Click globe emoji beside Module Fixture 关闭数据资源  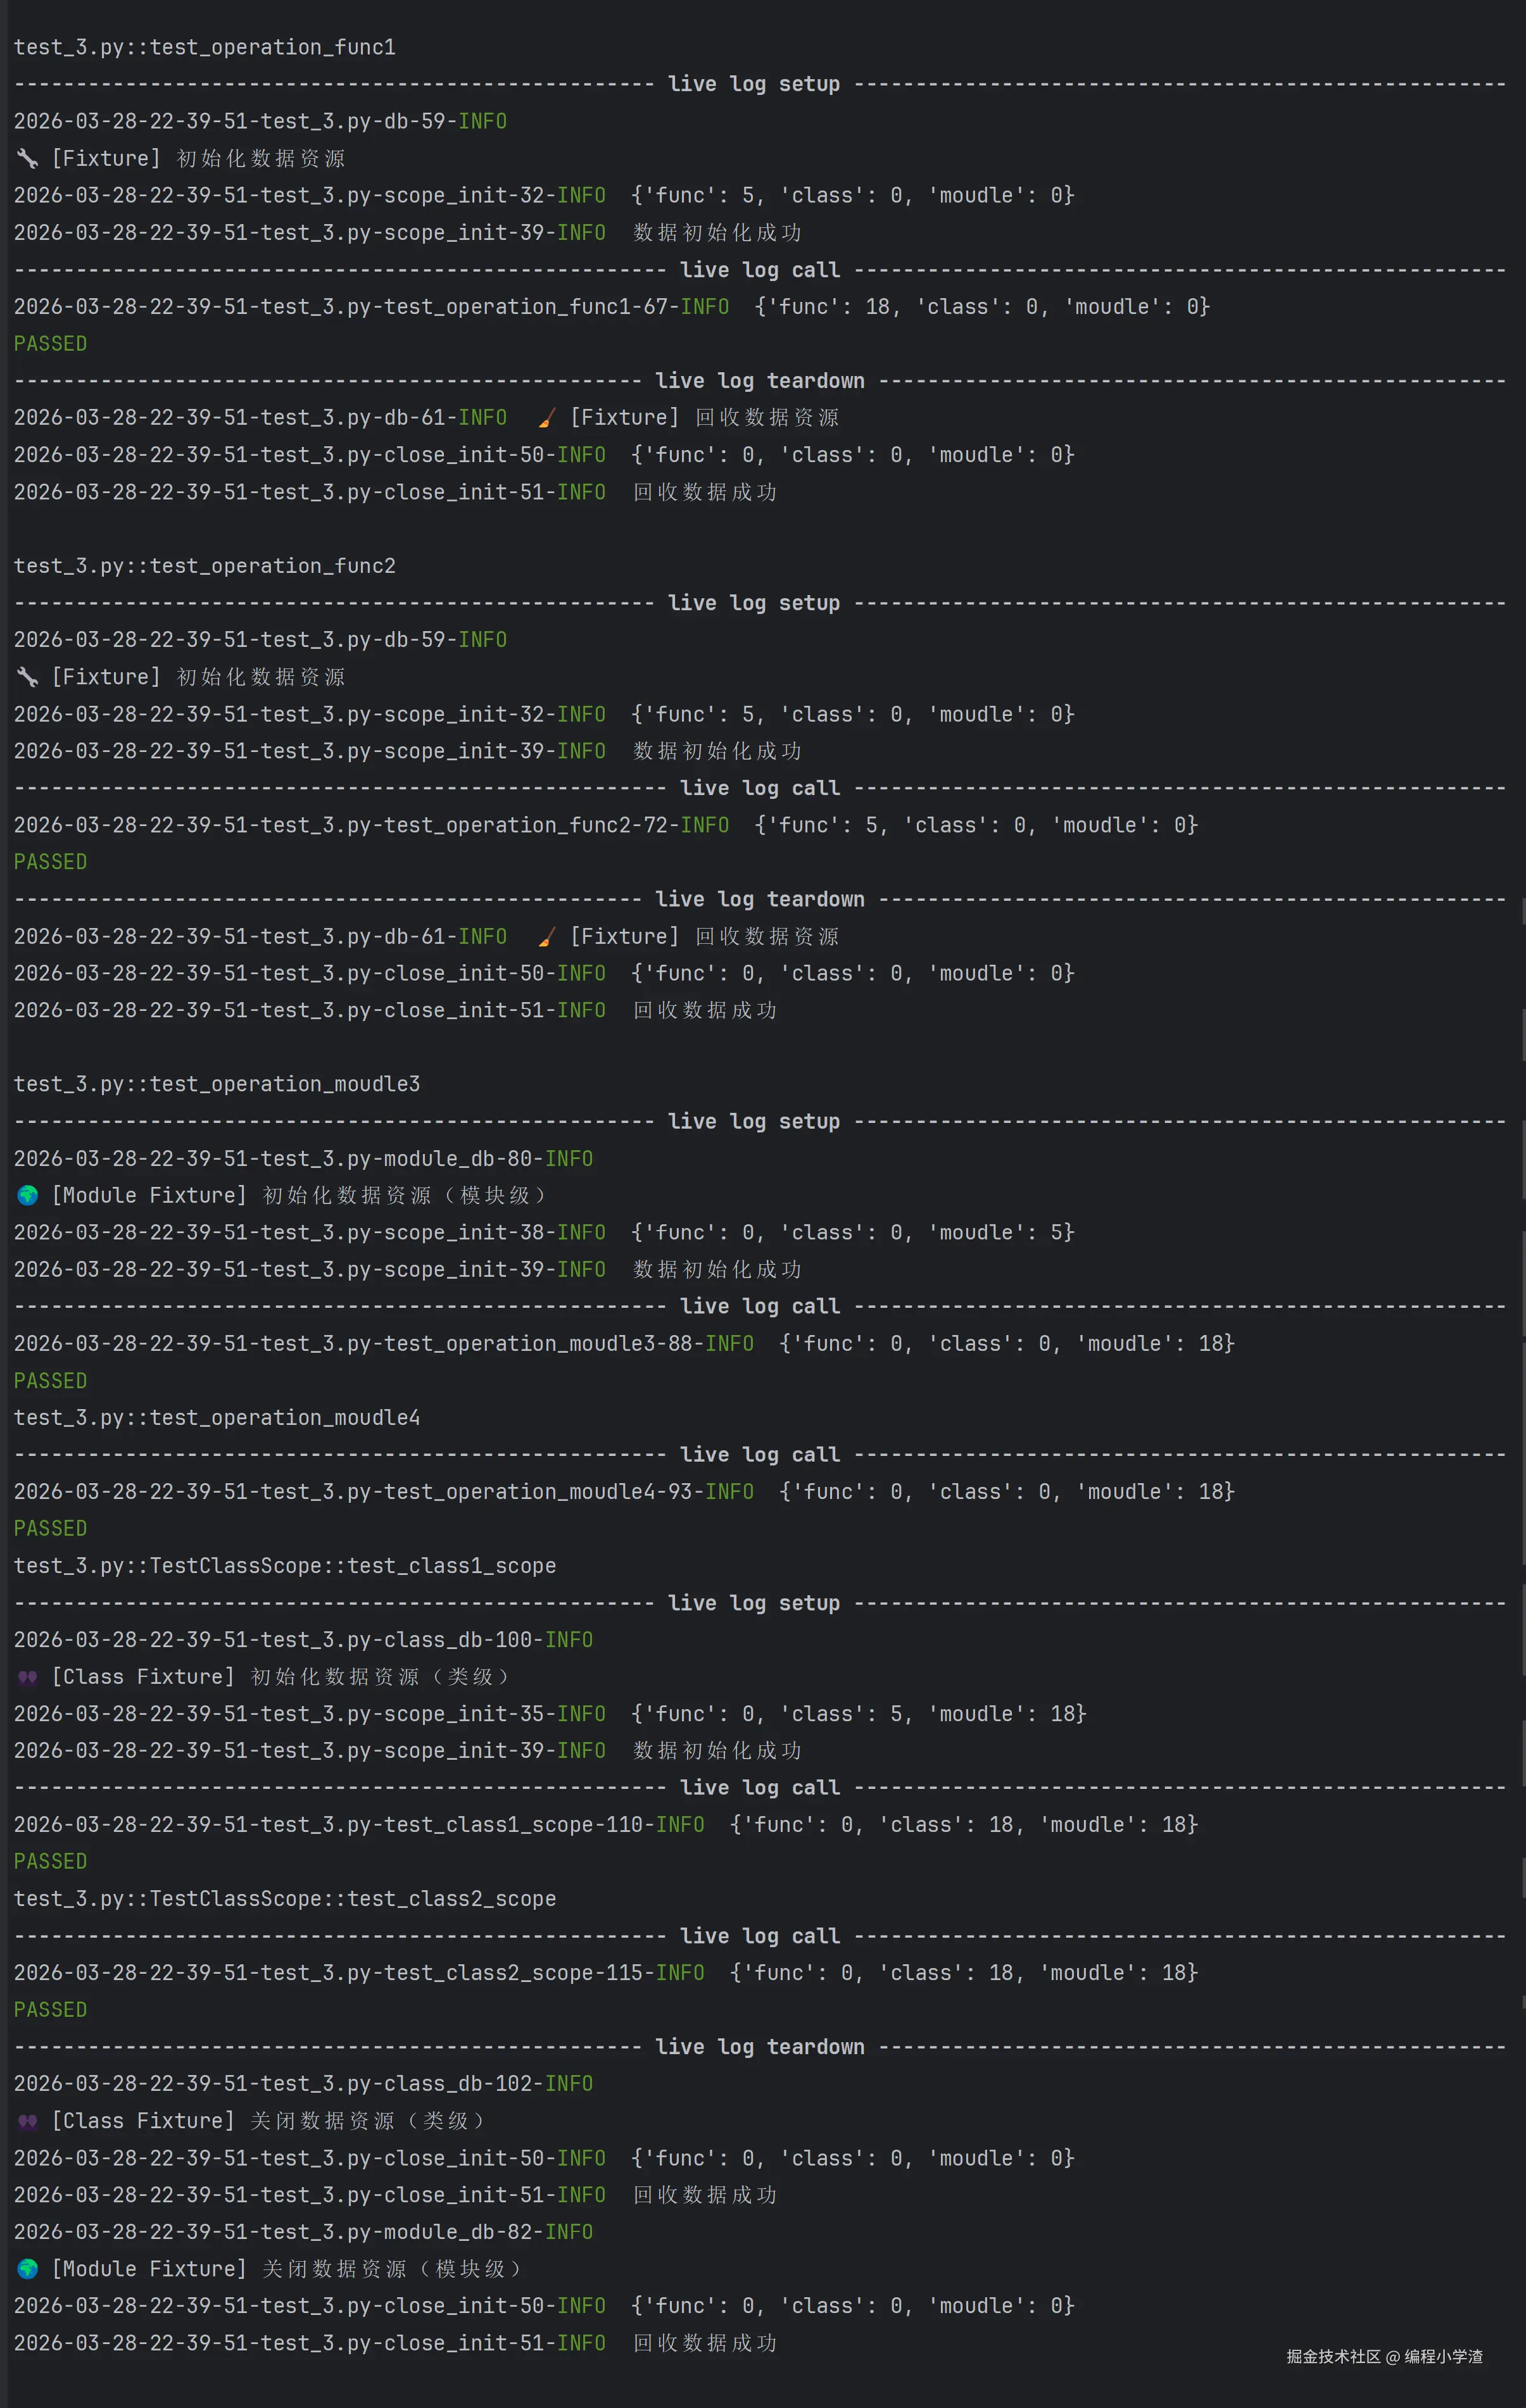[27, 2268]
